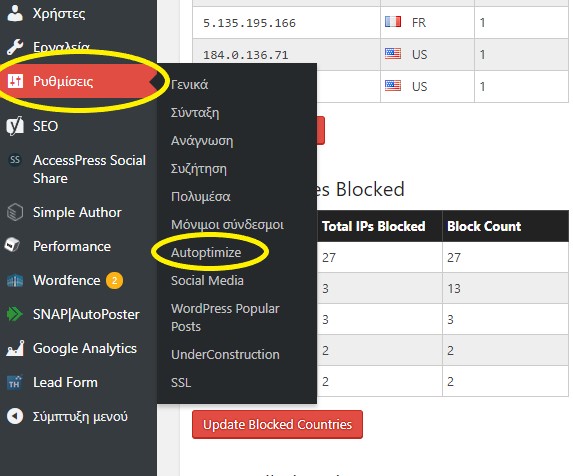Open Autoptimize settings in submenu

point(206,252)
